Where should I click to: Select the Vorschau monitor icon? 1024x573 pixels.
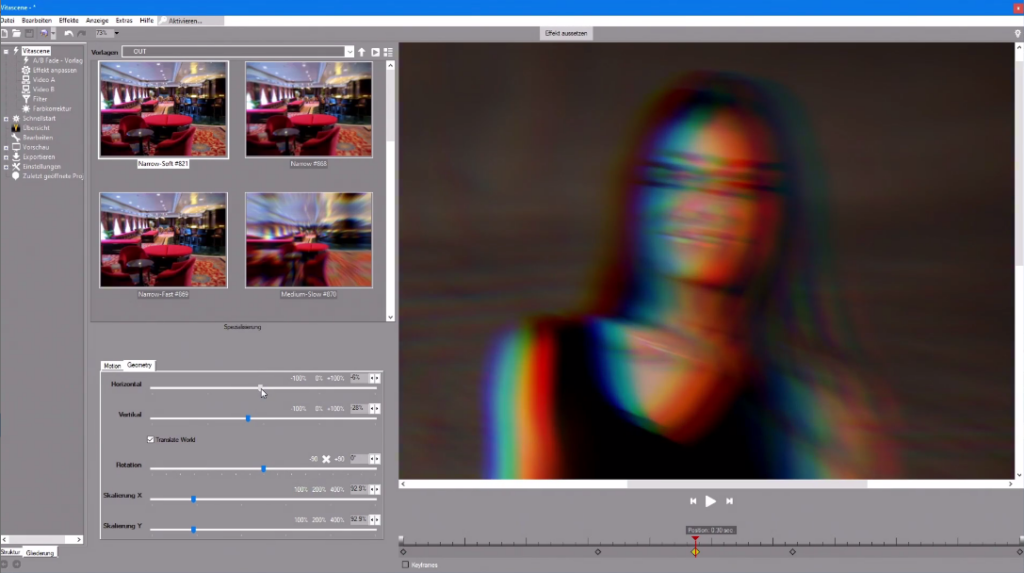click(x=16, y=148)
